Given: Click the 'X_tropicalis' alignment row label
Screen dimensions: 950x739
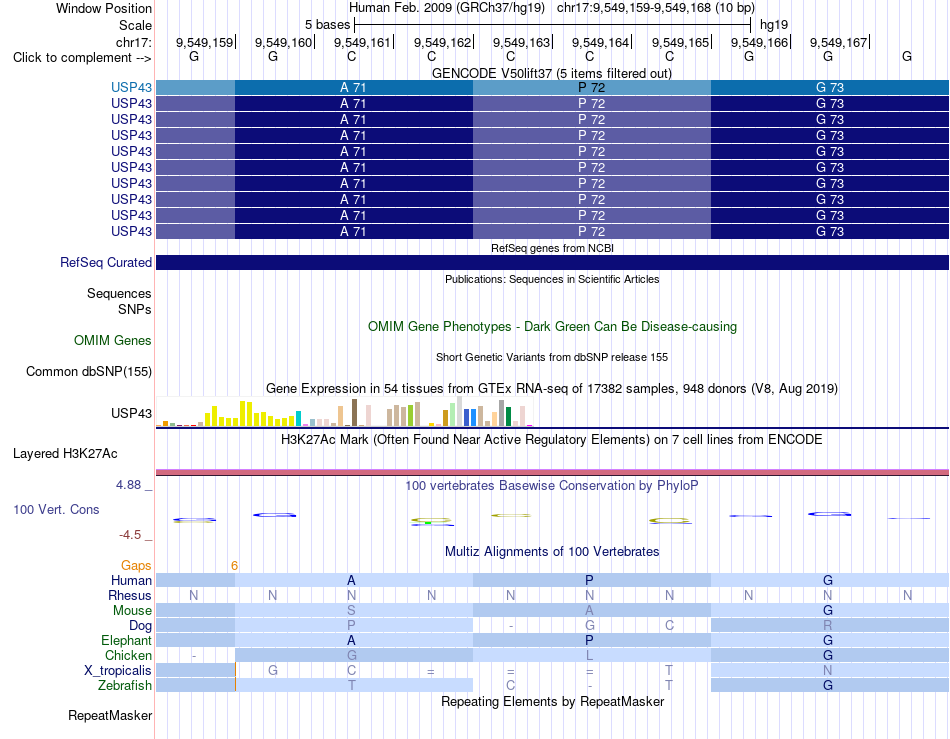Looking at the screenshot, I should point(118,671).
